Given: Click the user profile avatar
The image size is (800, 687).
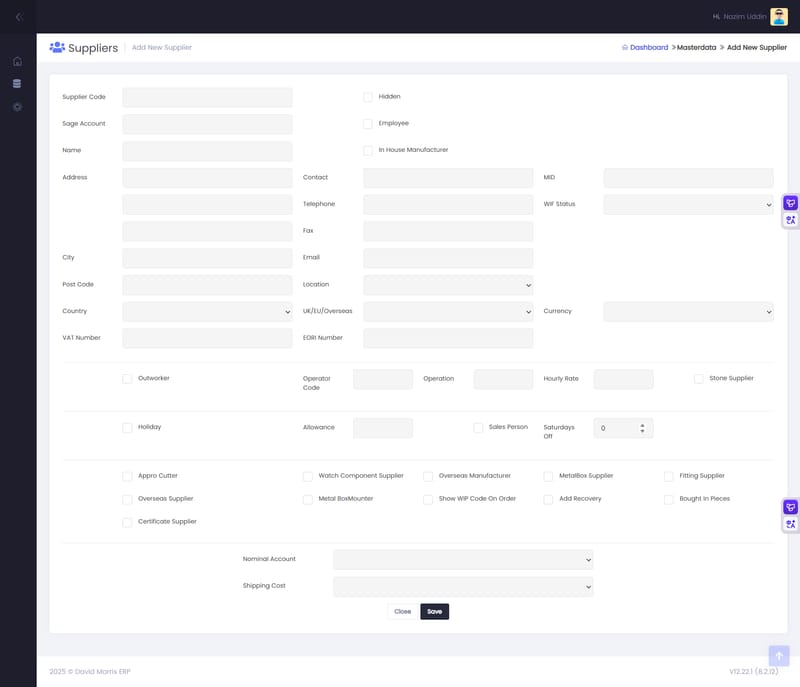Looking at the screenshot, I should 779,17.
